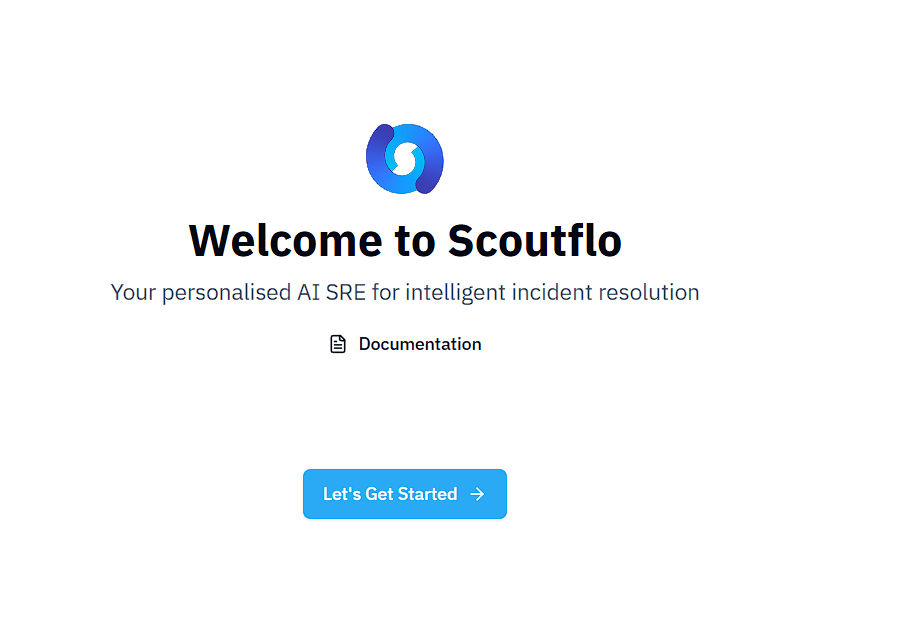Click the arrow after Let's Get Started

tap(477, 494)
